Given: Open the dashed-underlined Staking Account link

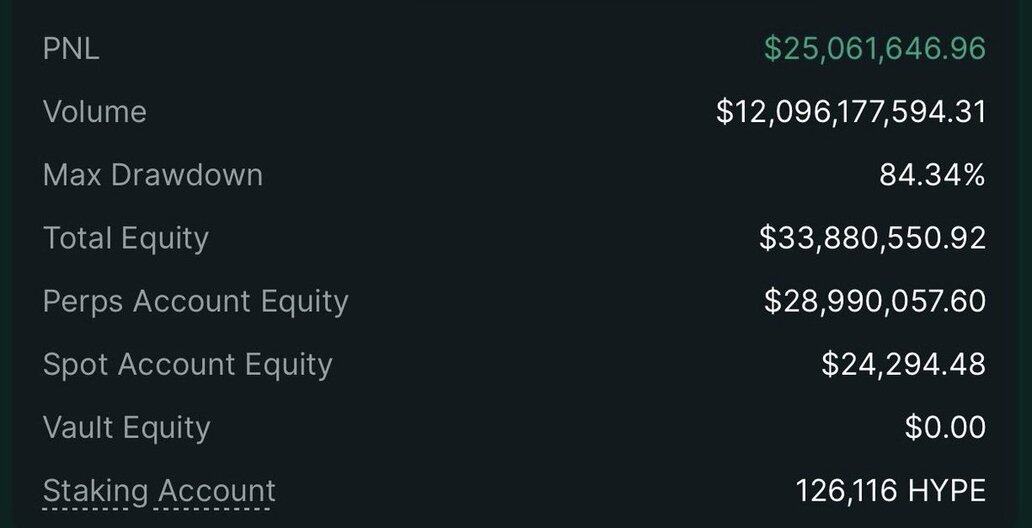Looking at the screenshot, I should 159,491.
